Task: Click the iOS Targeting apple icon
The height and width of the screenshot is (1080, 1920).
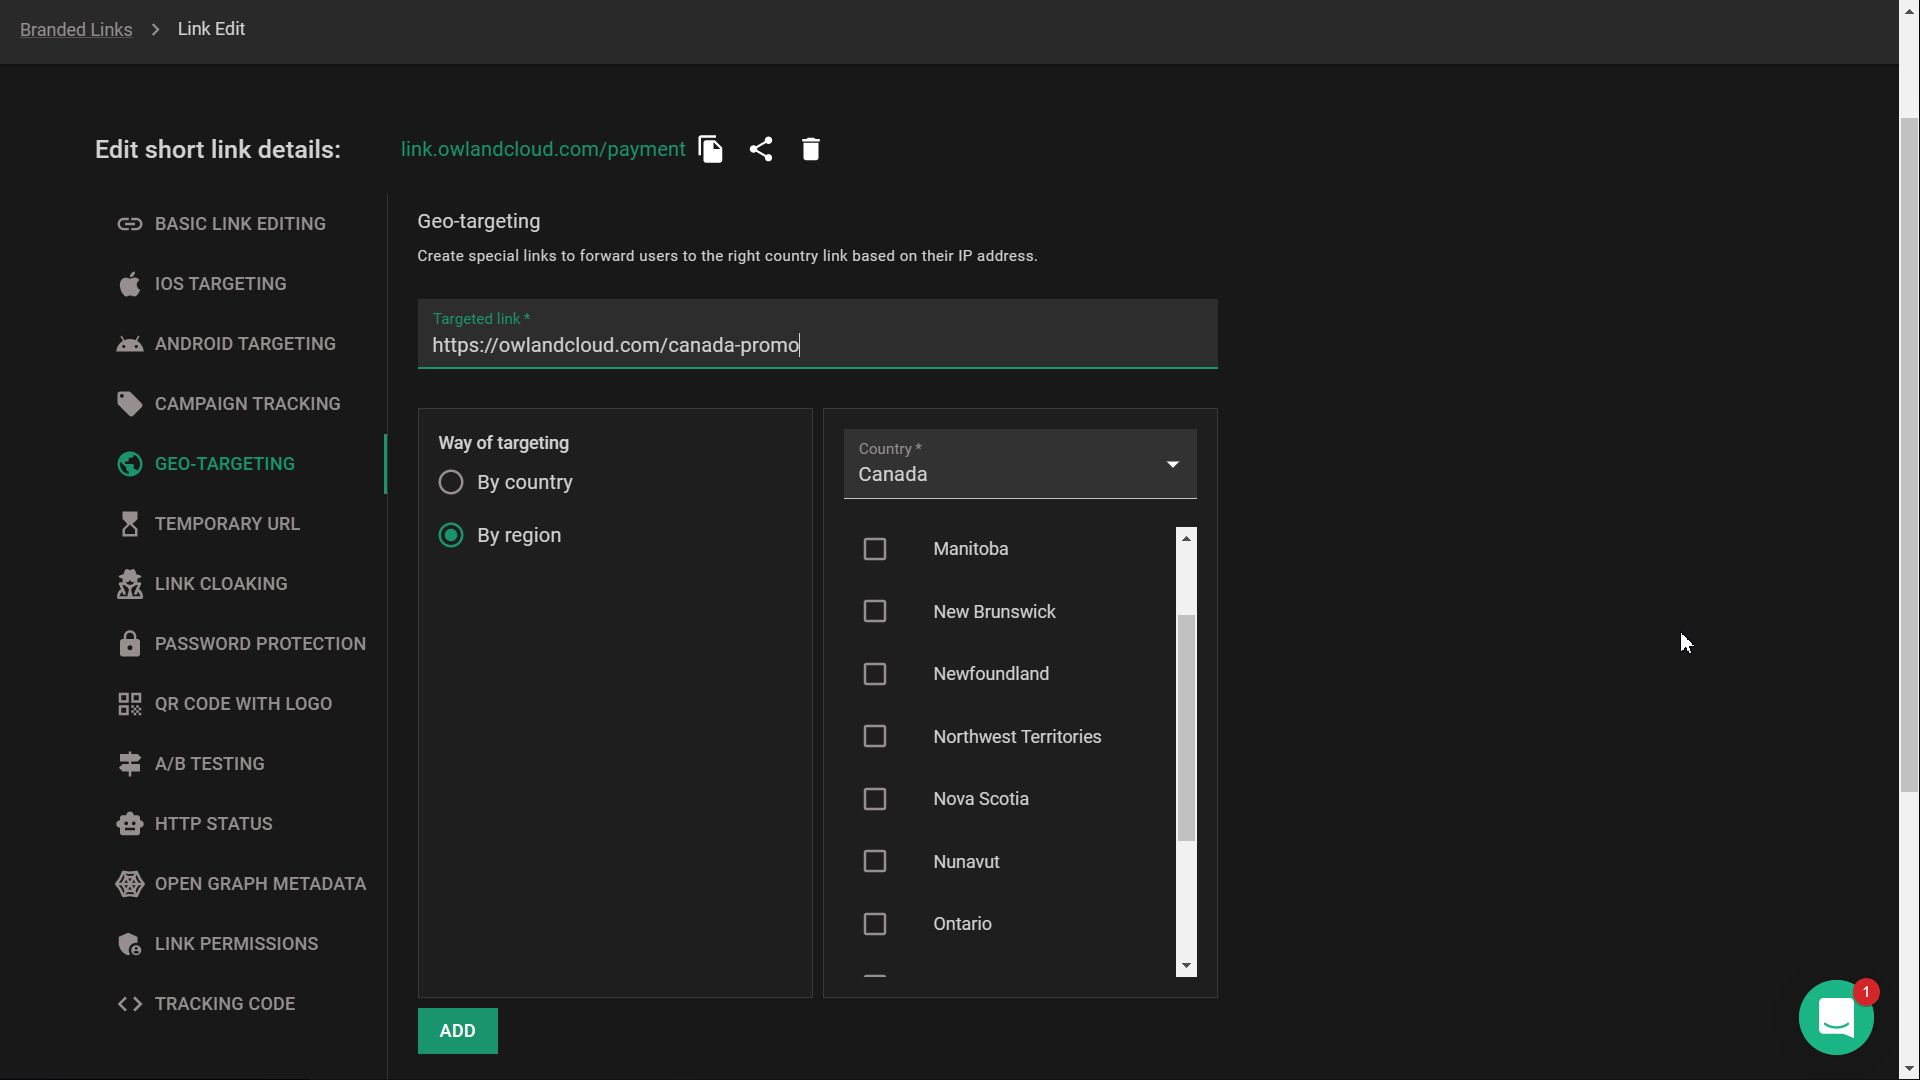Action: pos(130,284)
